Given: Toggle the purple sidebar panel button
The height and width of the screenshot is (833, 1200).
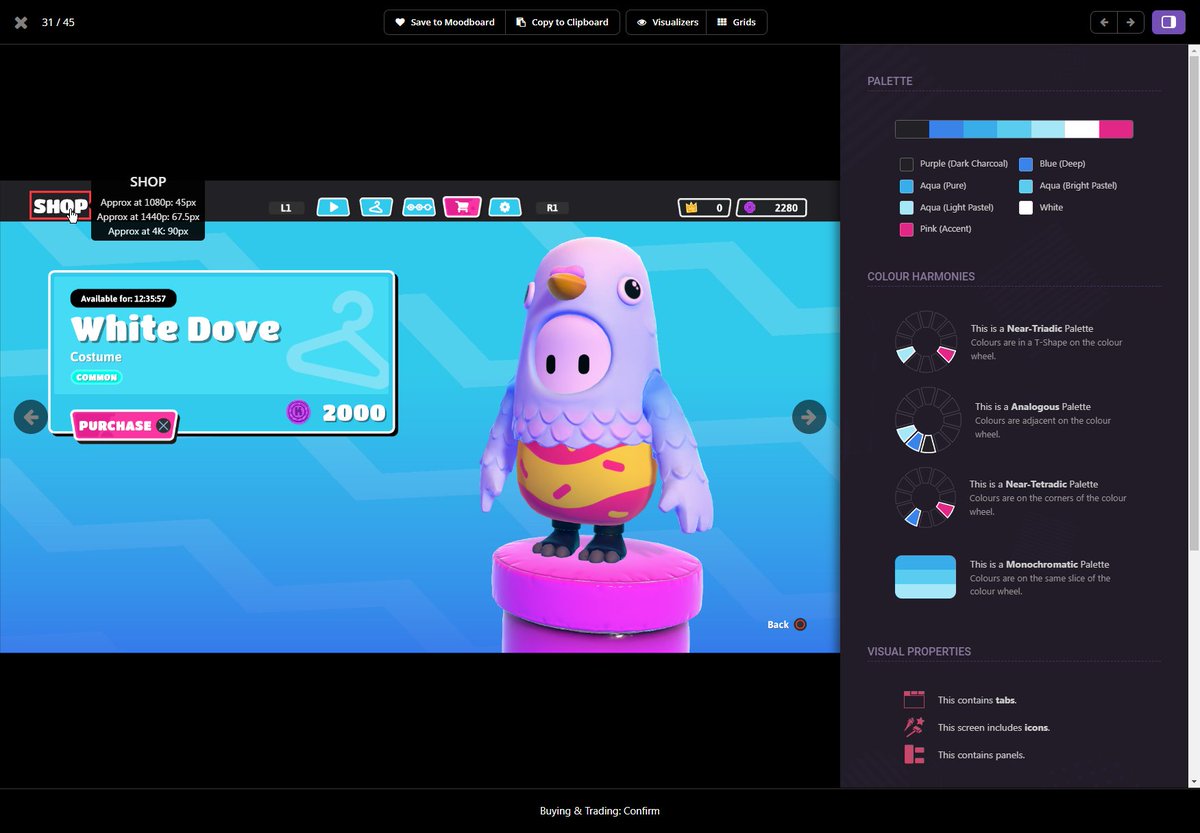Looking at the screenshot, I should pyautogui.click(x=1168, y=22).
